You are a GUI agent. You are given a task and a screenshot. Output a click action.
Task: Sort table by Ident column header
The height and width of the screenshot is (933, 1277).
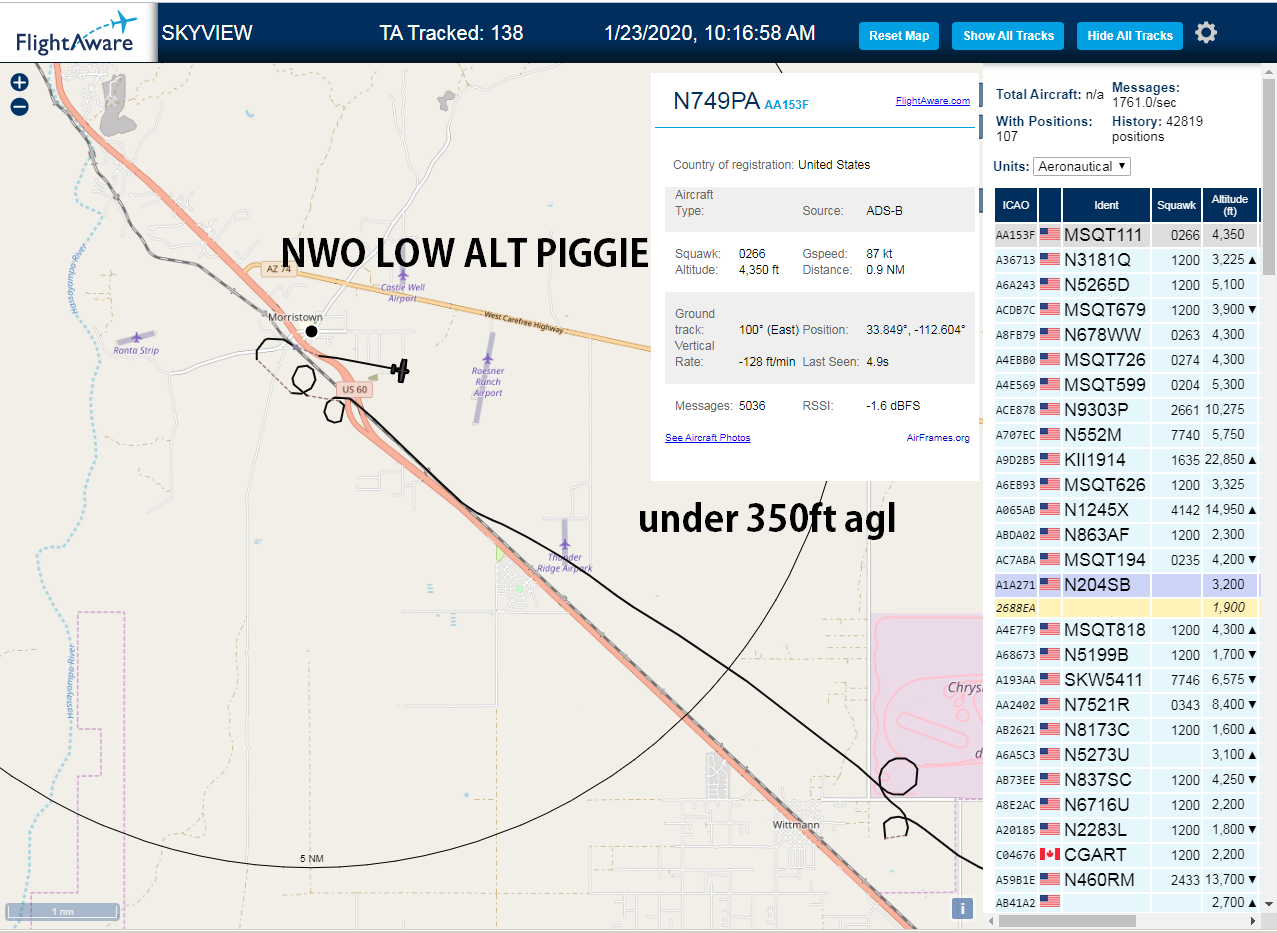[1106, 205]
